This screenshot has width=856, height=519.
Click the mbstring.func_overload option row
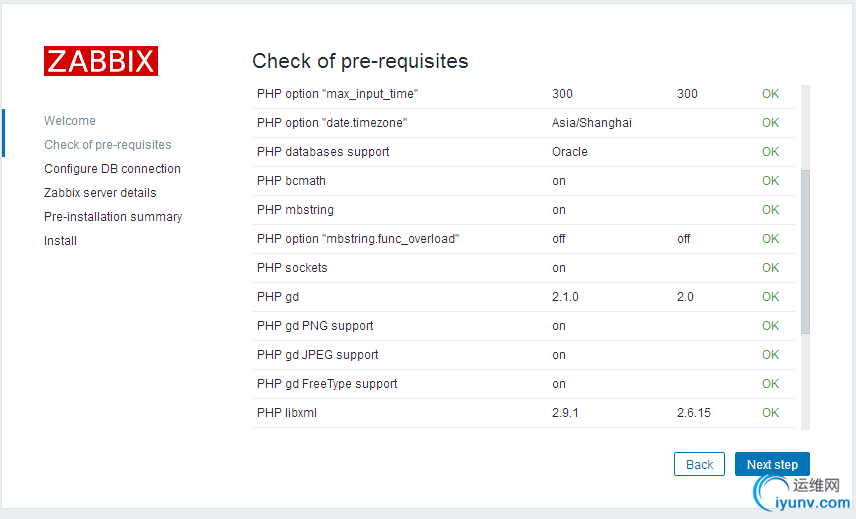tap(524, 239)
